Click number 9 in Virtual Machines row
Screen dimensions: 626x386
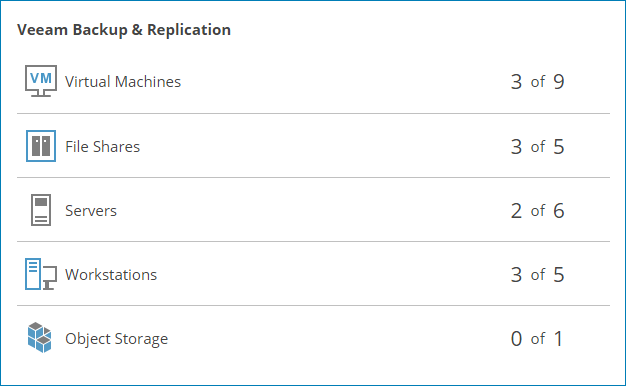tap(559, 82)
